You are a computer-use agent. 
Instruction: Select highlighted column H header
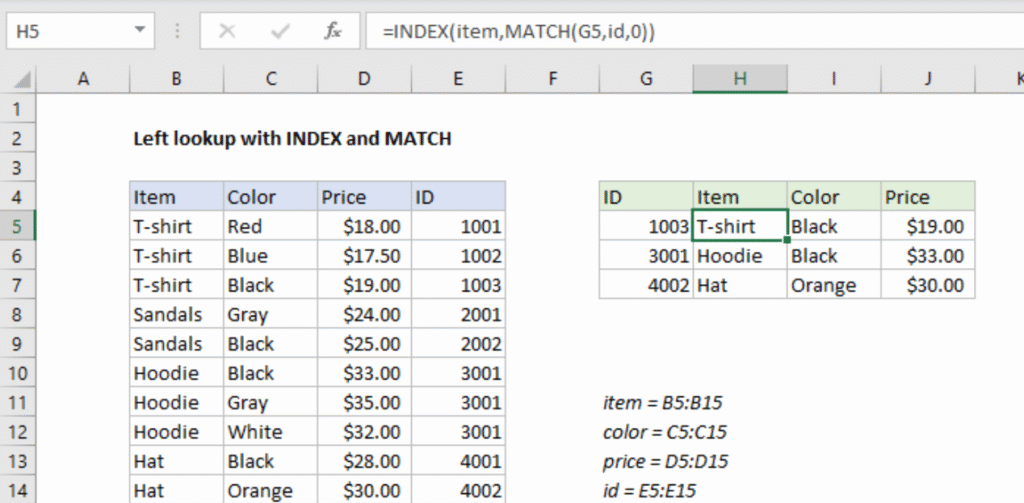click(x=740, y=79)
